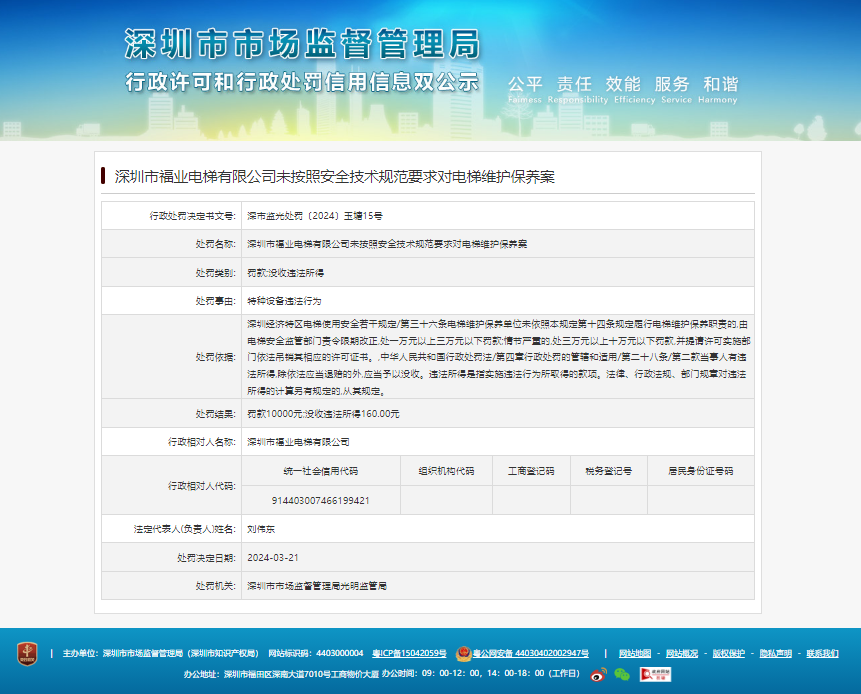861x694 pixels.
Task: Select the authority 深圳市市场监督管理局光明监管局
Action: point(317,586)
